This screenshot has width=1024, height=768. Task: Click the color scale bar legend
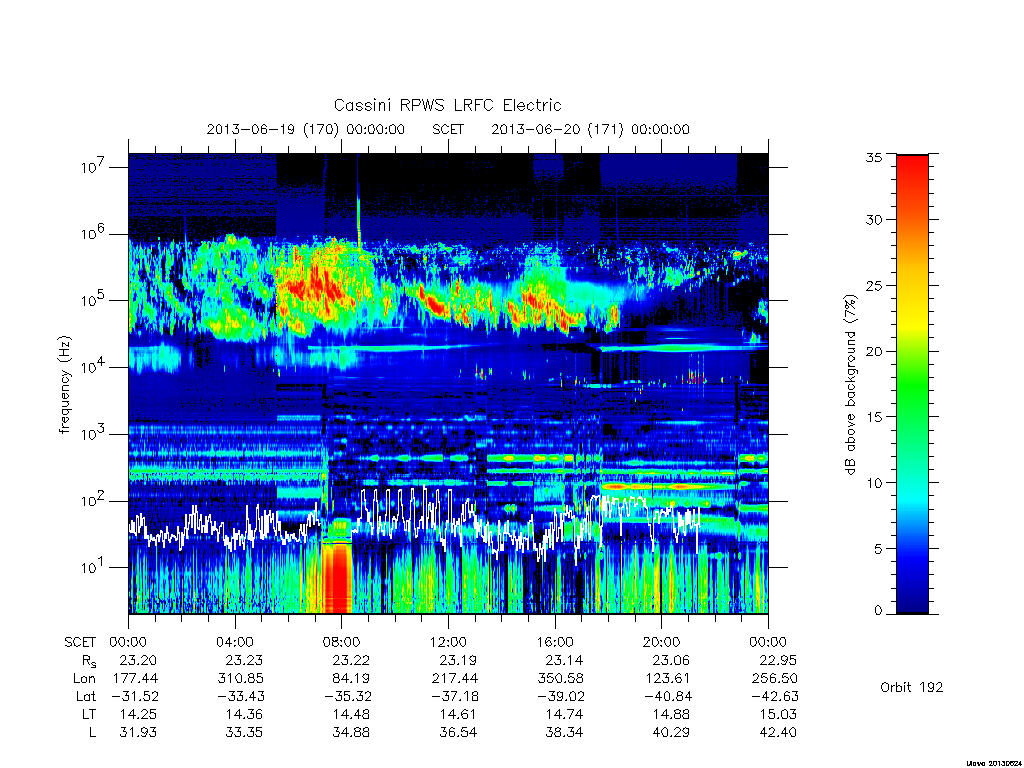pos(912,385)
